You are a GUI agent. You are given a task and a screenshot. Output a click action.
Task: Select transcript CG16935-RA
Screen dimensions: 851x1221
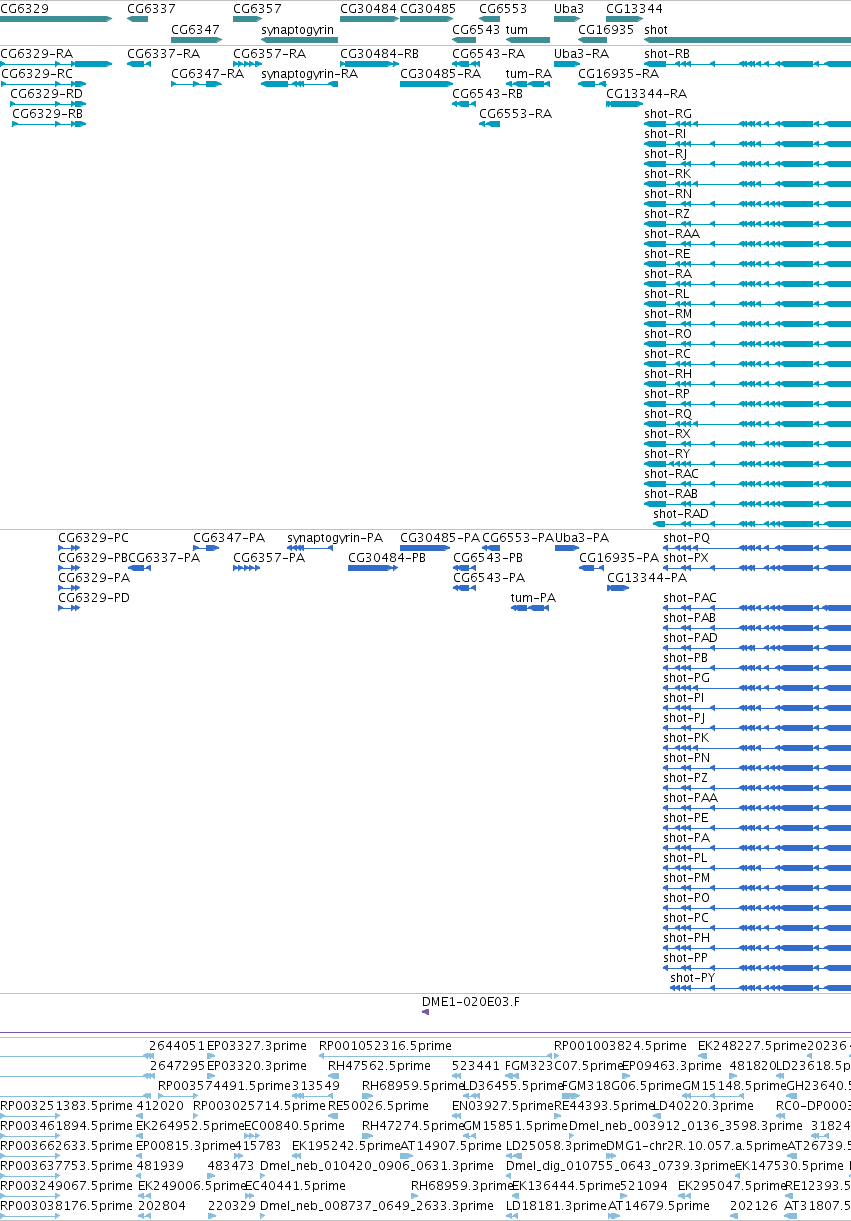pyautogui.click(x=618, y=73)
